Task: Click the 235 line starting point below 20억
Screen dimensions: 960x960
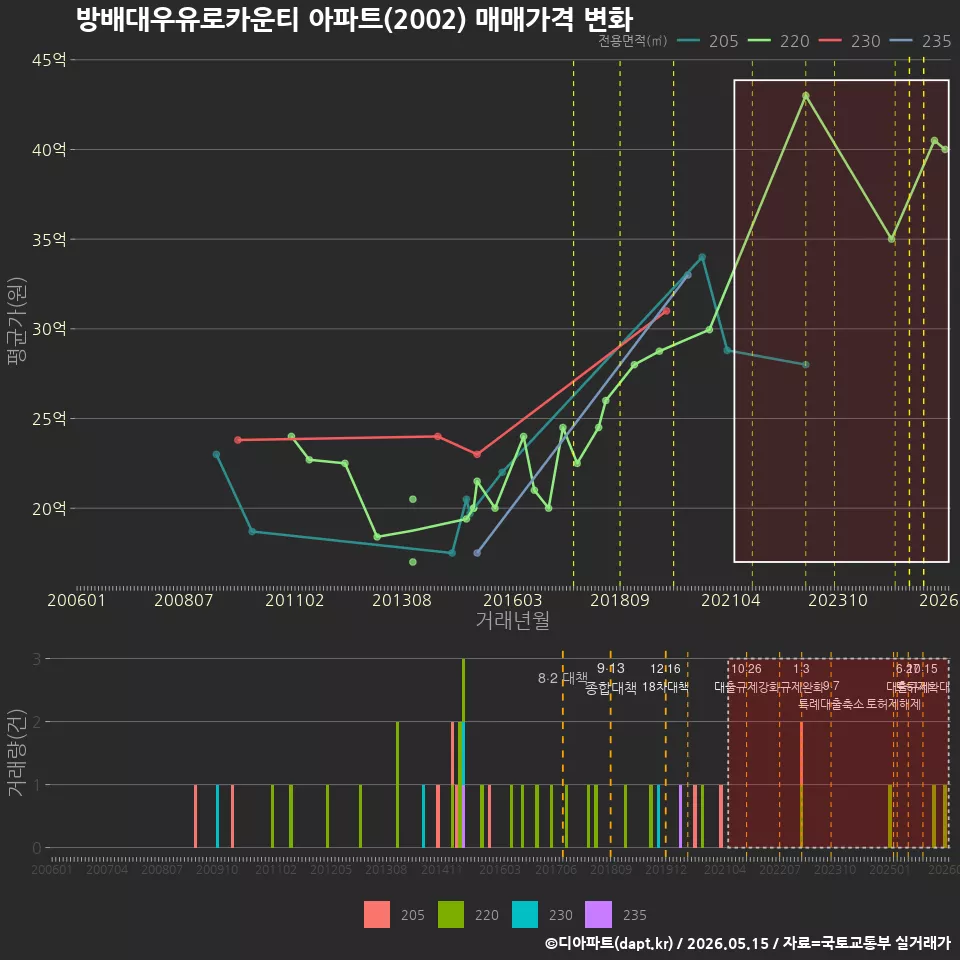Action: pos(477,553)
